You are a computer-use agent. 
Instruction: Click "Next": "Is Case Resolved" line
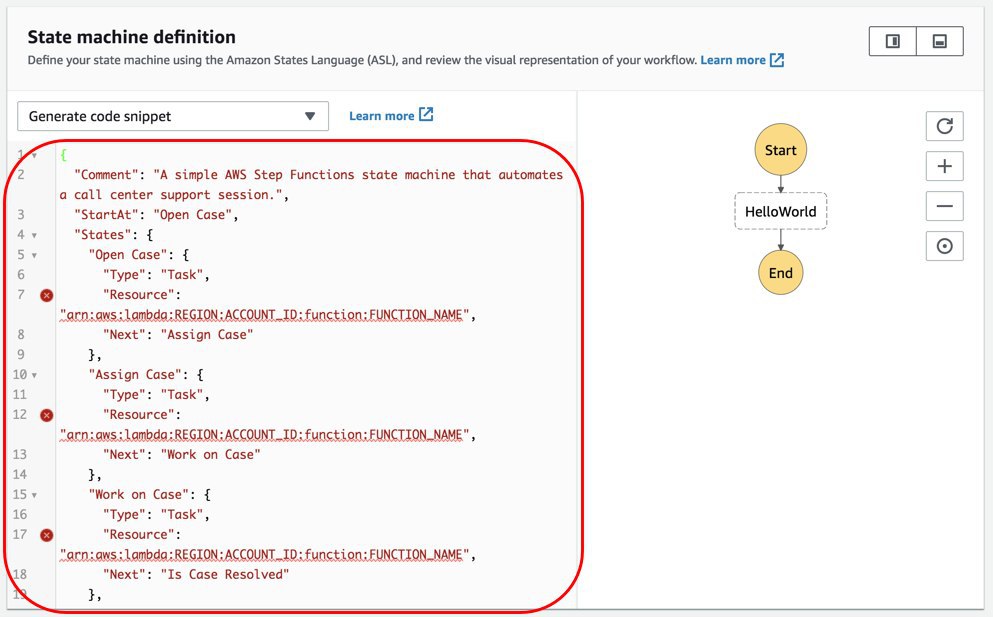tap(196, 575)
